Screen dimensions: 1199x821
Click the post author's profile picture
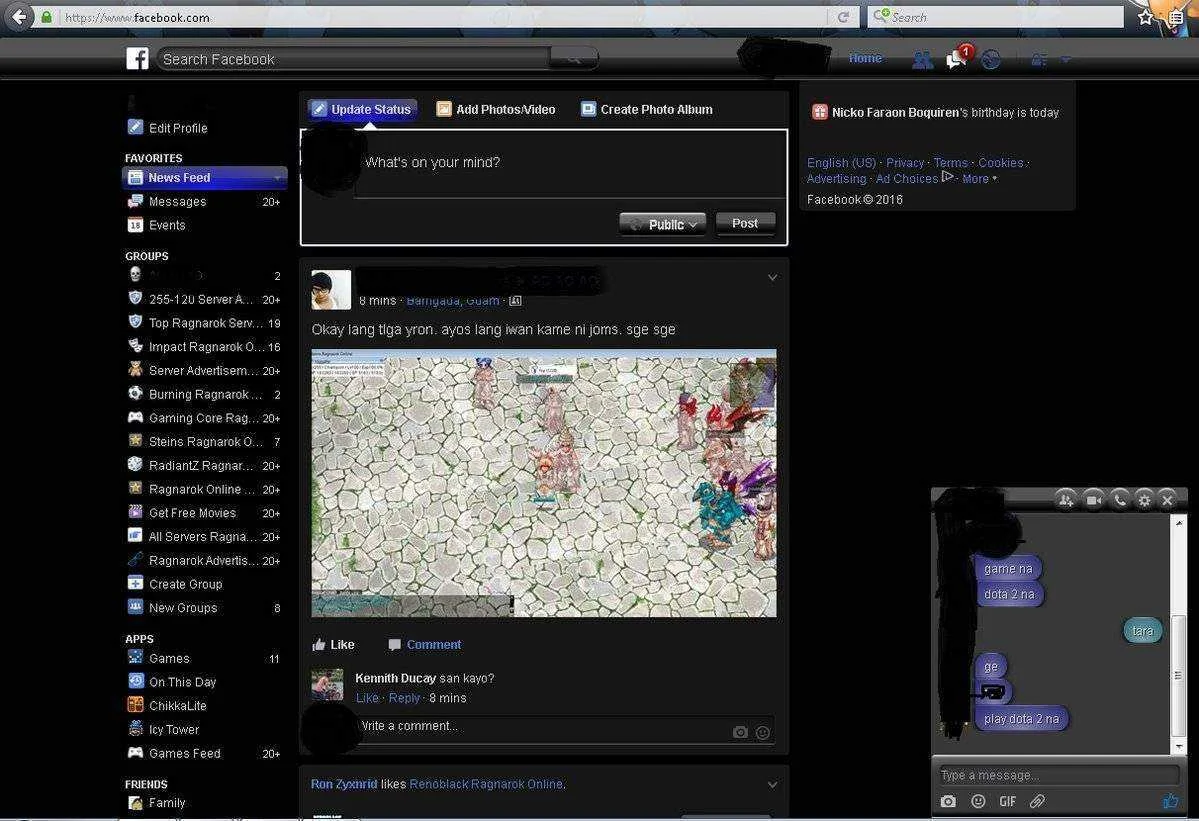click(x=331, y=290)
